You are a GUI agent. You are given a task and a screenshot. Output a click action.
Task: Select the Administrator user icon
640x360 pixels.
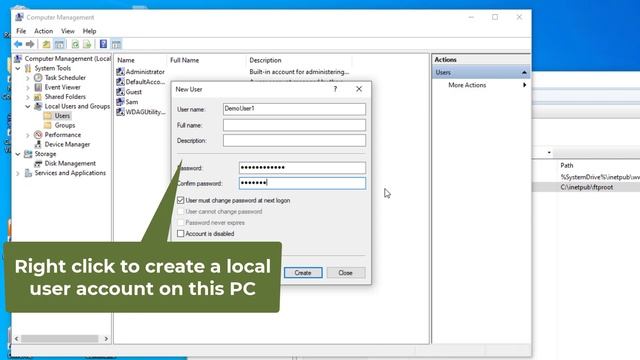[x=120, y=72]
